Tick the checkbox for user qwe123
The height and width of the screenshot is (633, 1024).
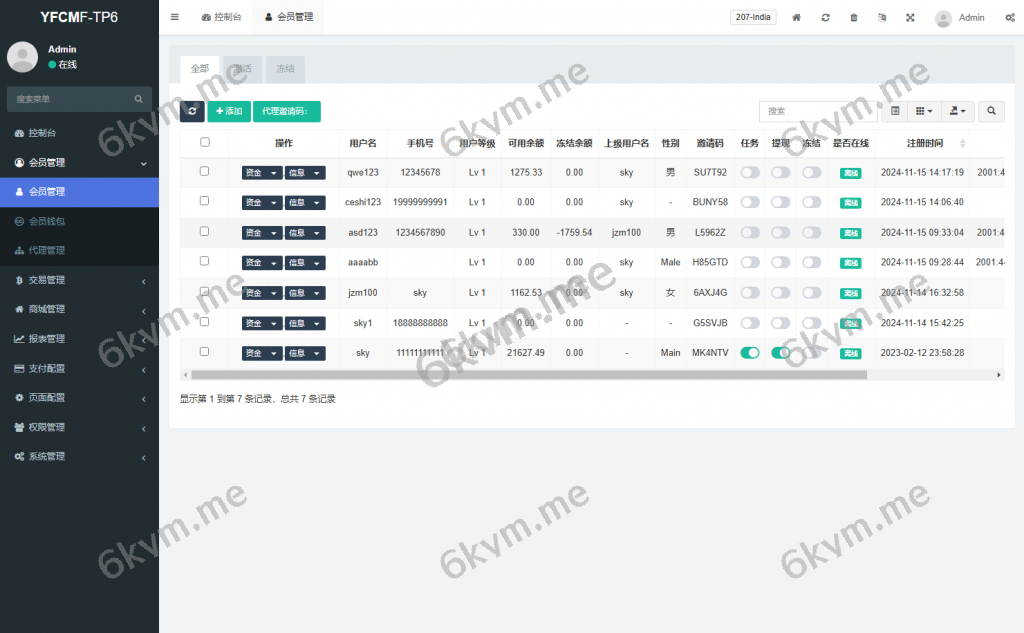tap(205, 171)
